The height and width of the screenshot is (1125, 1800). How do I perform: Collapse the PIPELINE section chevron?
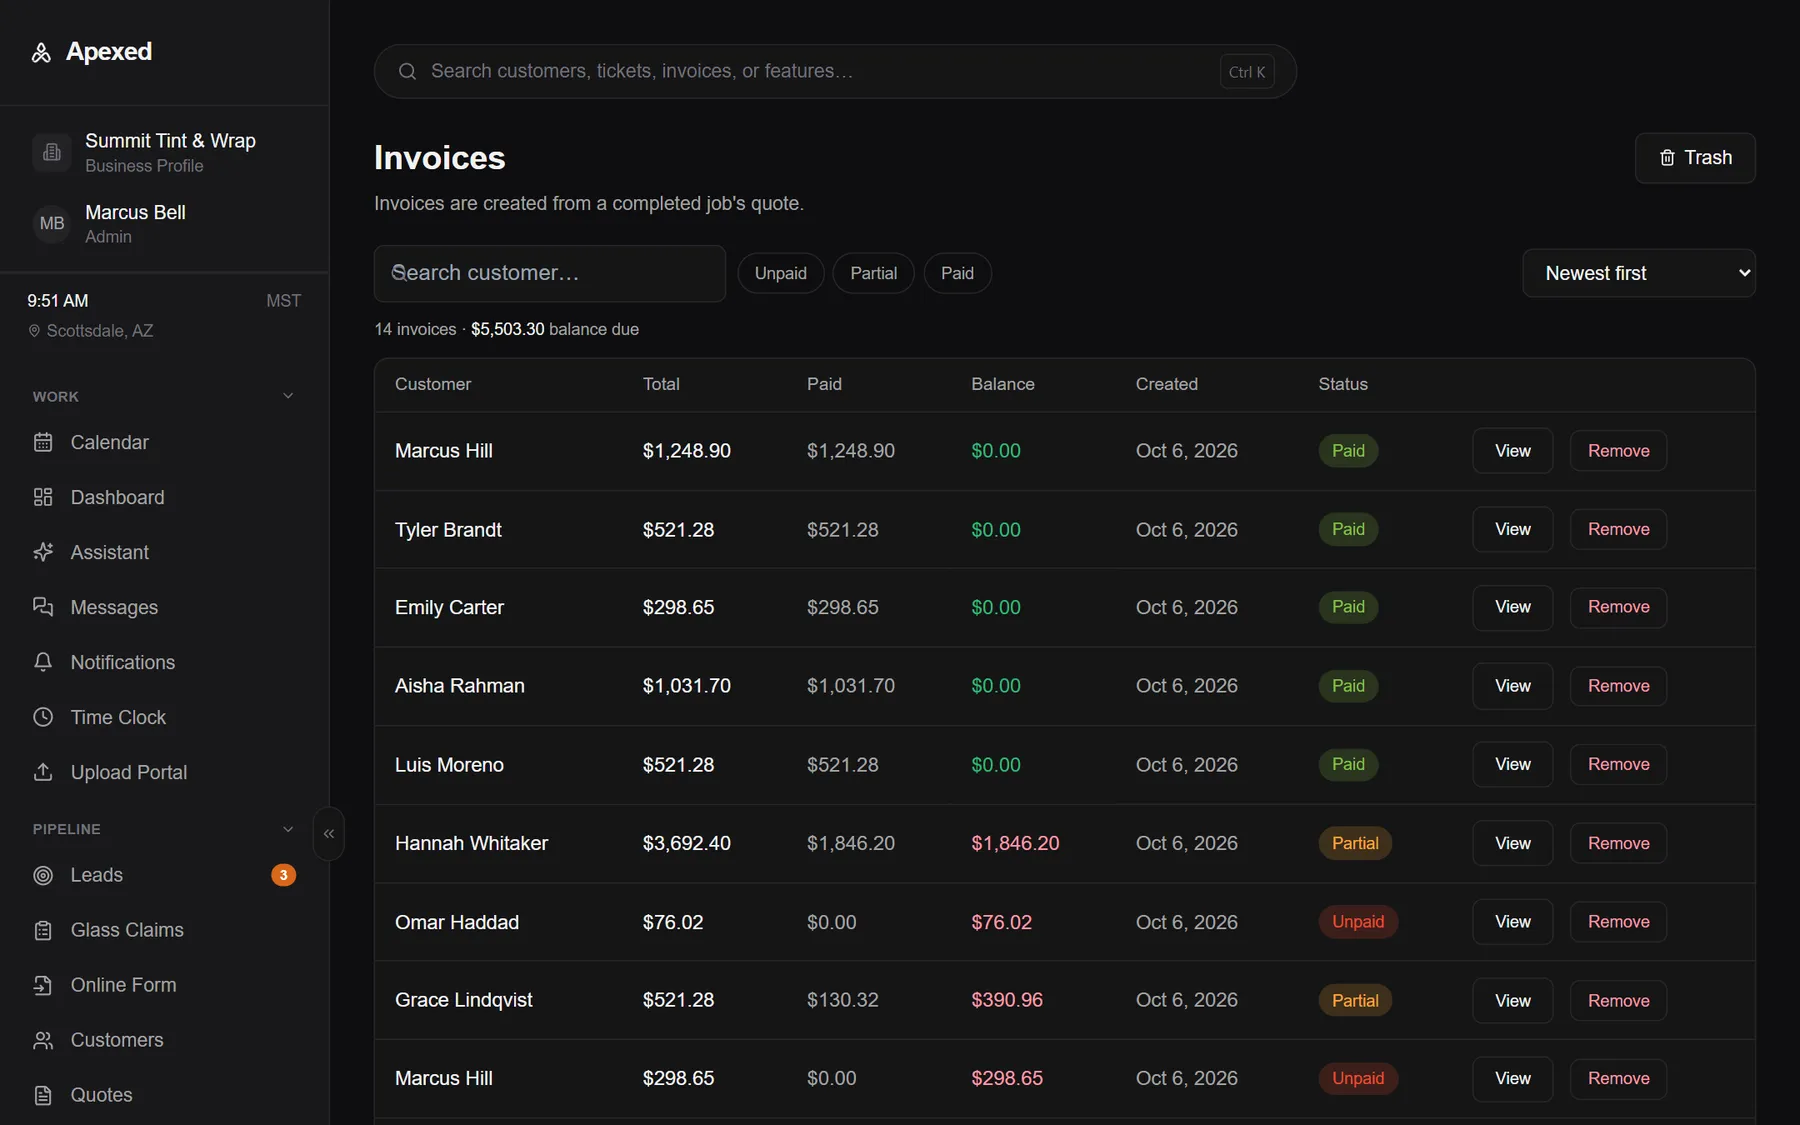(x=288, y=829)
